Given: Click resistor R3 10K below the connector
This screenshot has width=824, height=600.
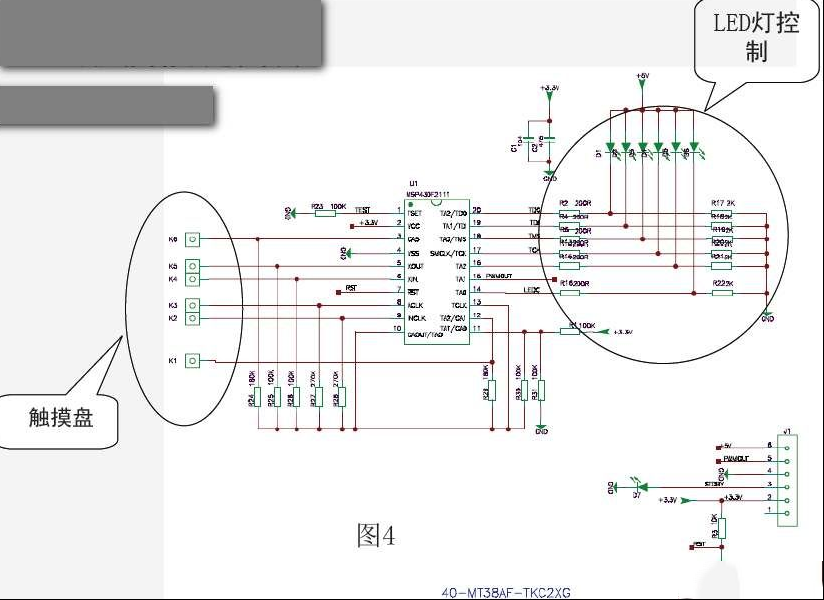Looking at the screenshot, I should 722,528.
